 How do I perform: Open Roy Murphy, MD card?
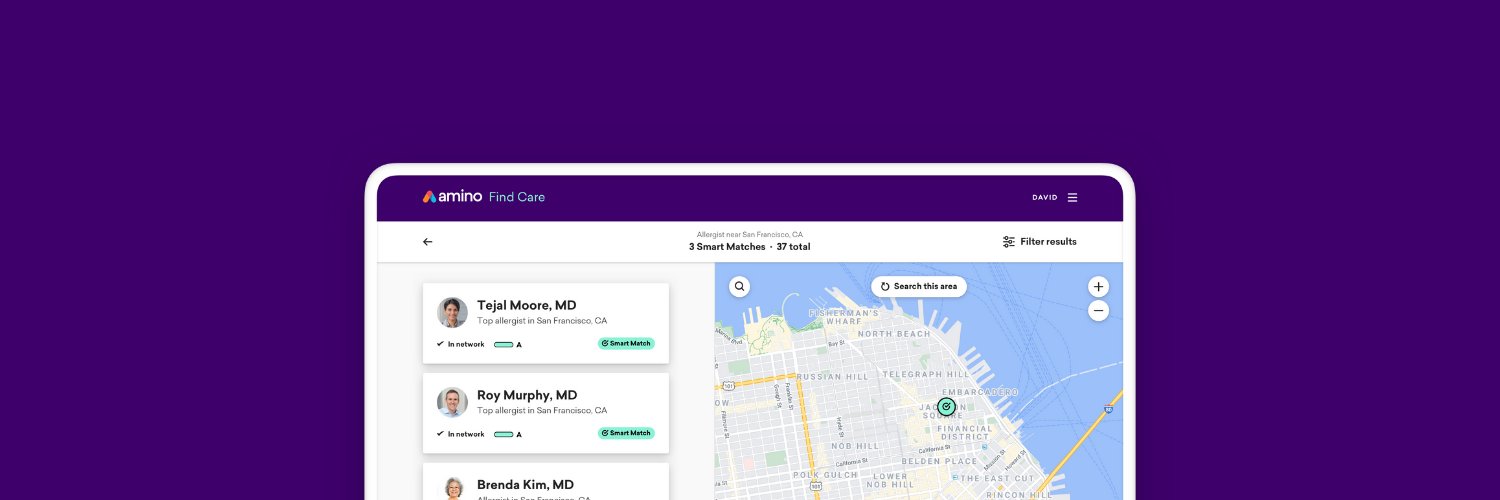[546, 413]
